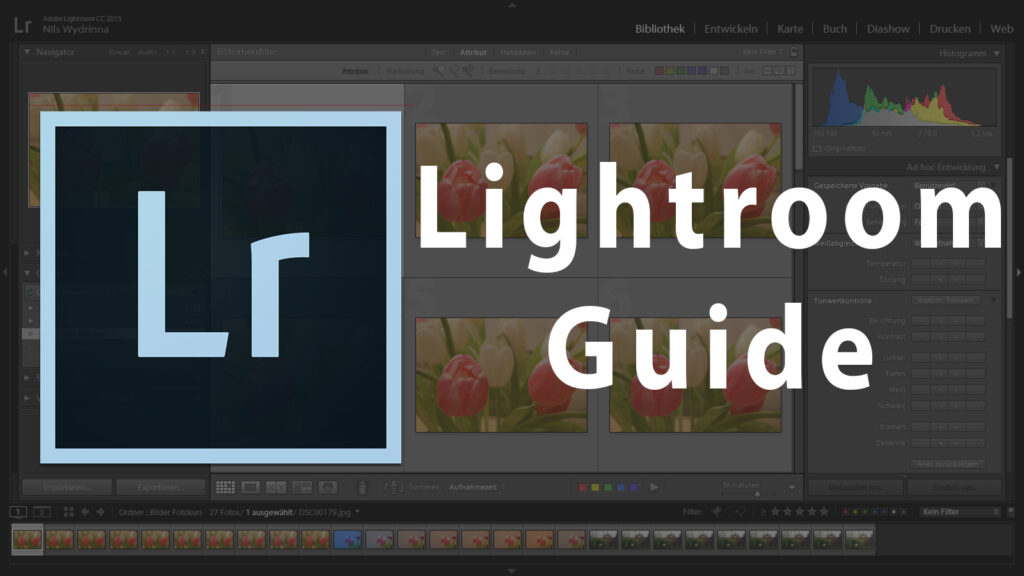Switch to loupe view in the toolbar

[250, 487]
